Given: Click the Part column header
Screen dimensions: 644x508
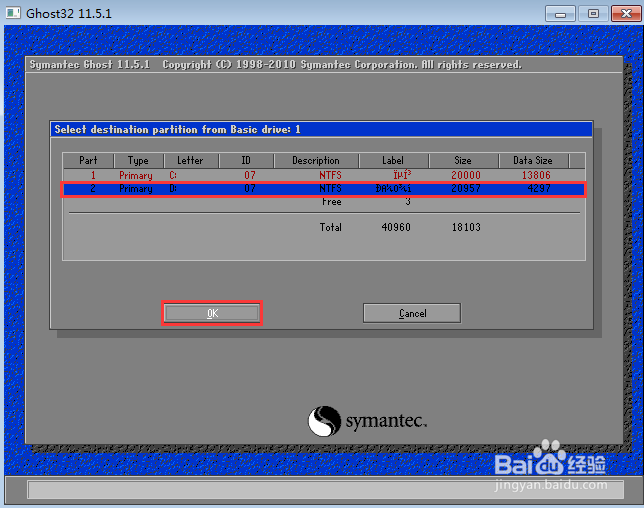Looking at the screenshot, I should pyautogui.click(x=88, y=161).
